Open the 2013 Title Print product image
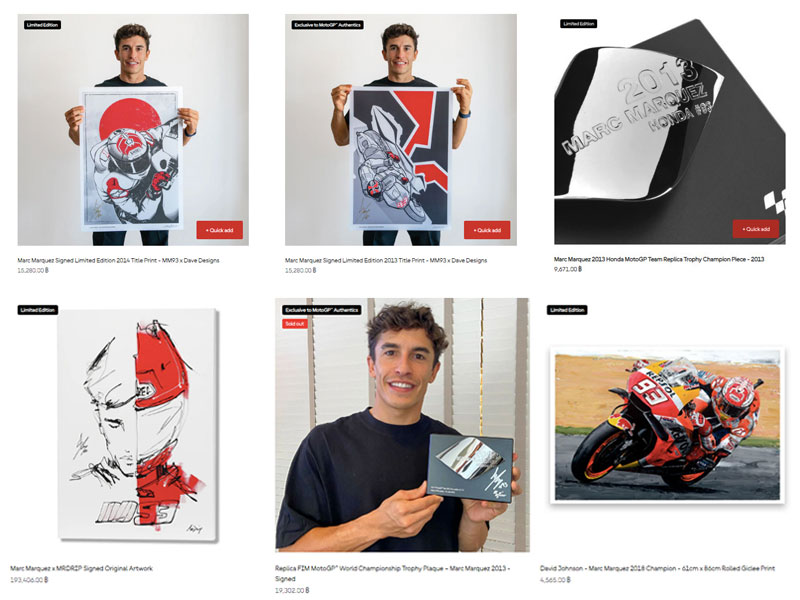This screenshot has width=800, height=600. [x=401, y=130]
